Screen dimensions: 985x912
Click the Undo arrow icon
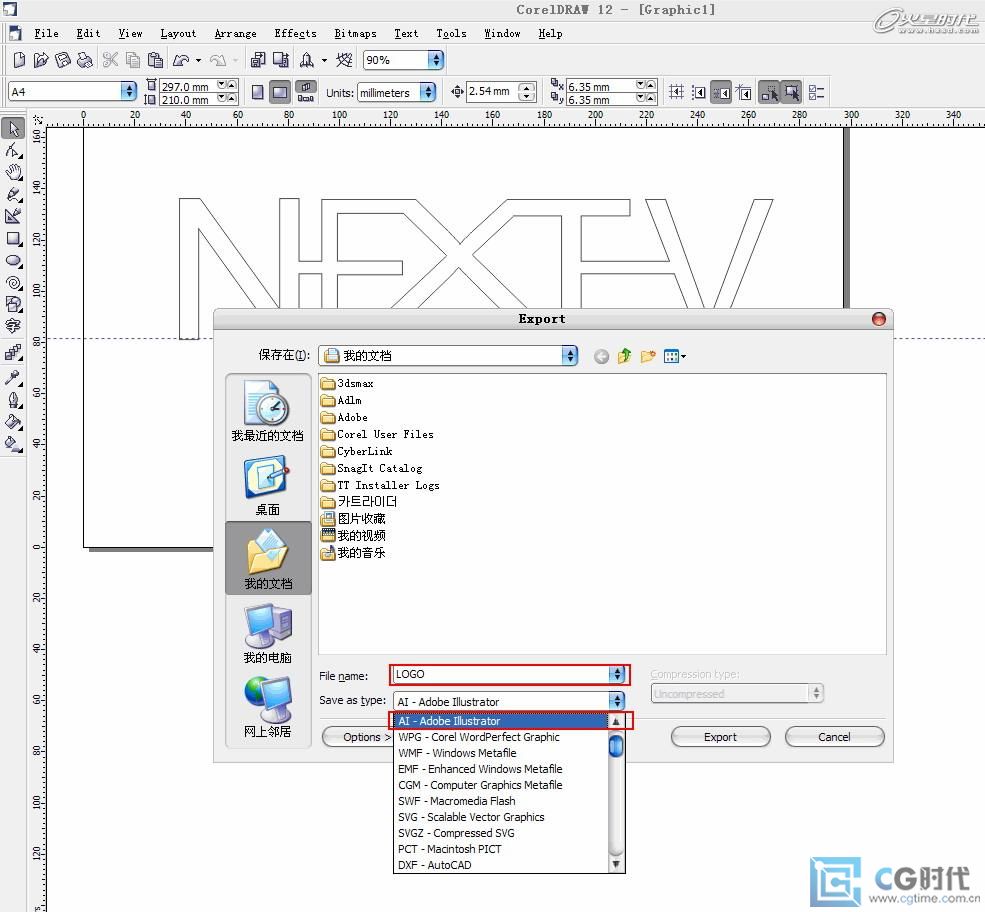click(x=181, y=60)
